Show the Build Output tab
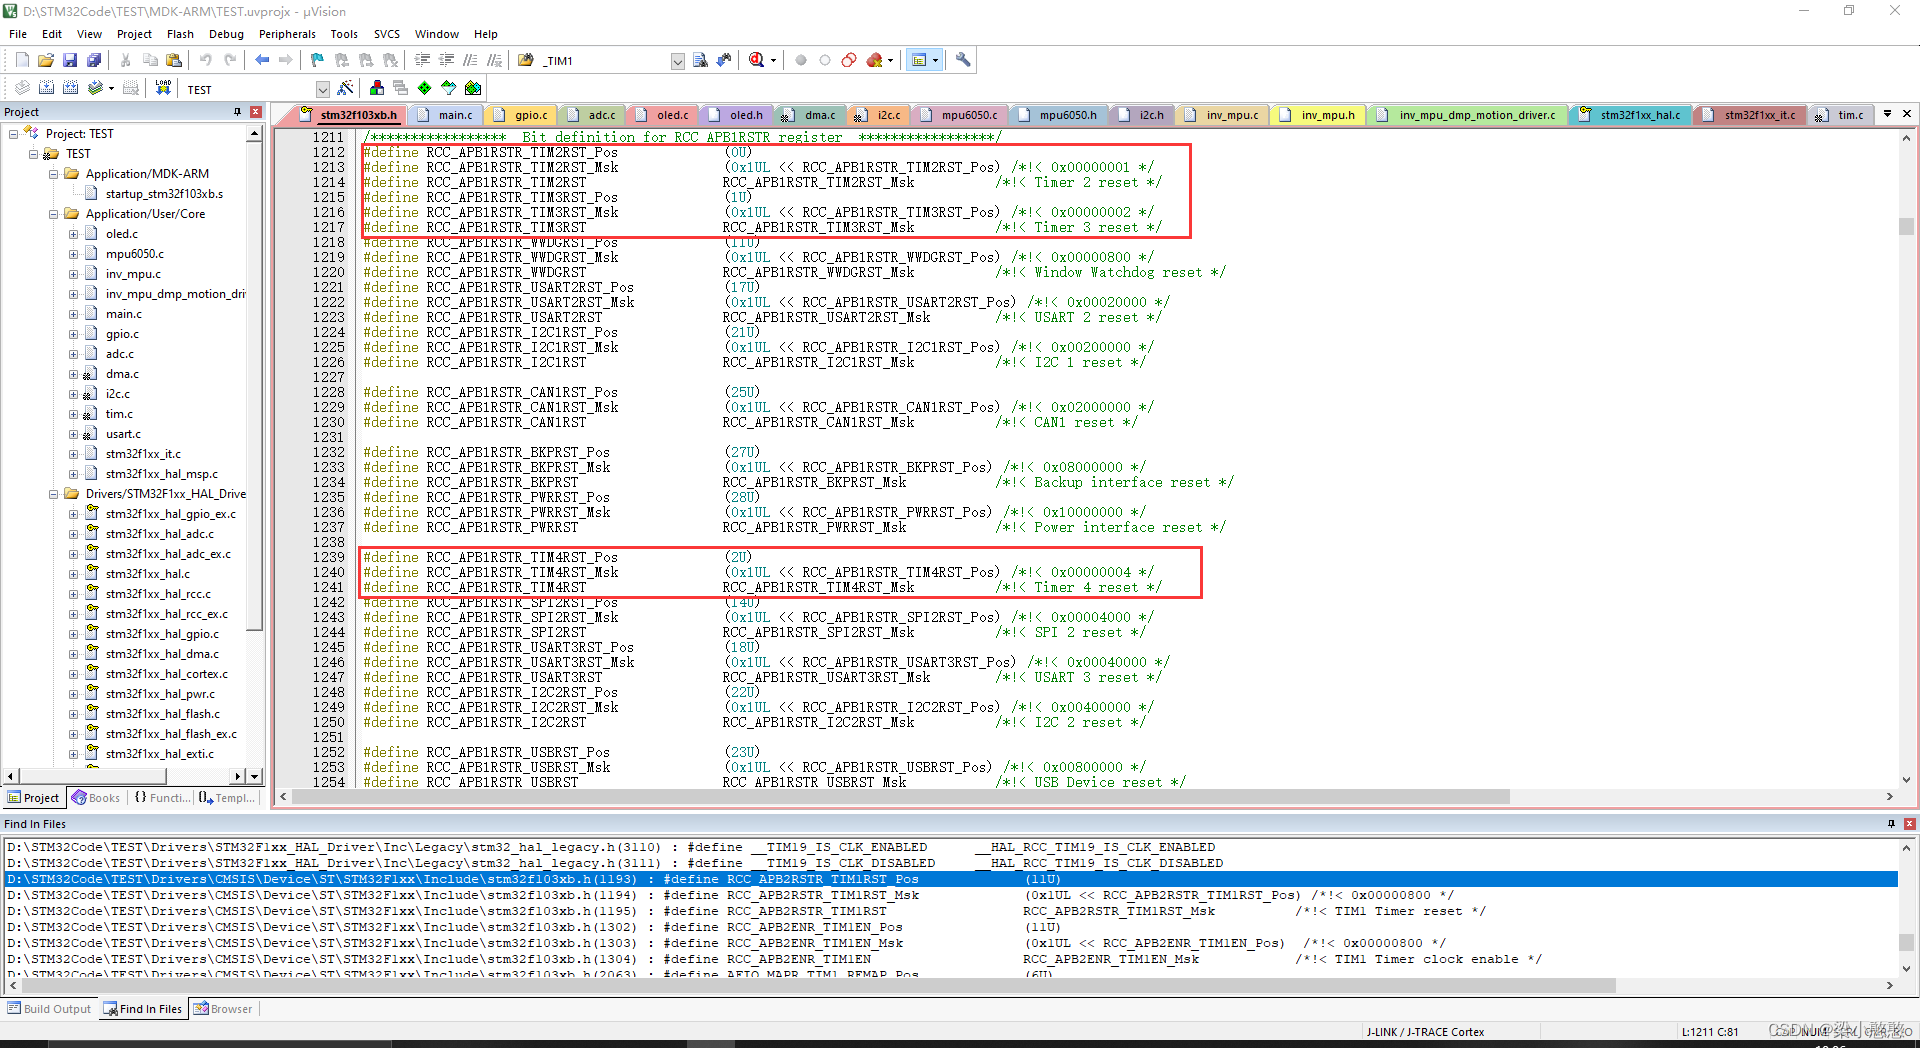 pyautogui.click(x=49, y=1009)
